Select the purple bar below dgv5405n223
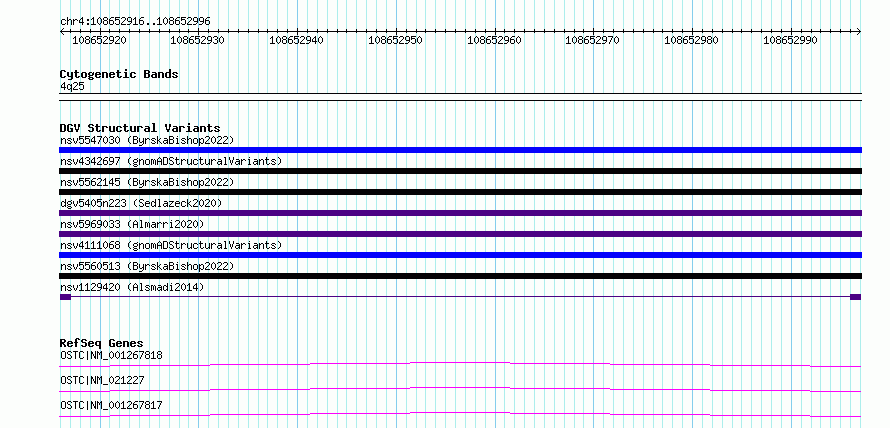 pos(460,213)
